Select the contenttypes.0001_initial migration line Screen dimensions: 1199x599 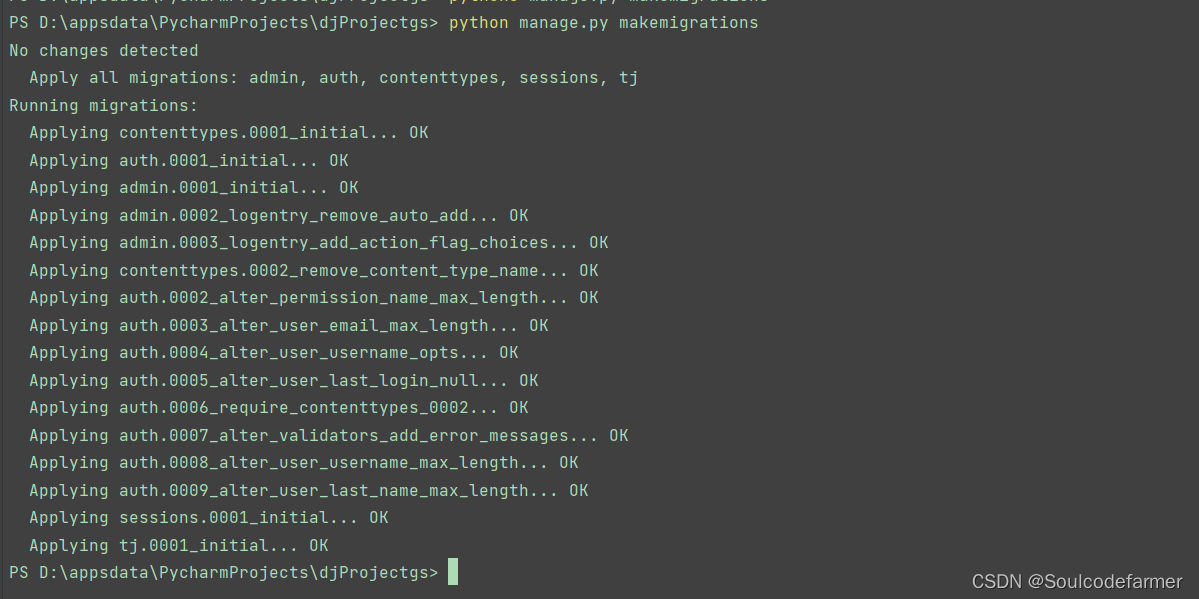click(229, 133)
